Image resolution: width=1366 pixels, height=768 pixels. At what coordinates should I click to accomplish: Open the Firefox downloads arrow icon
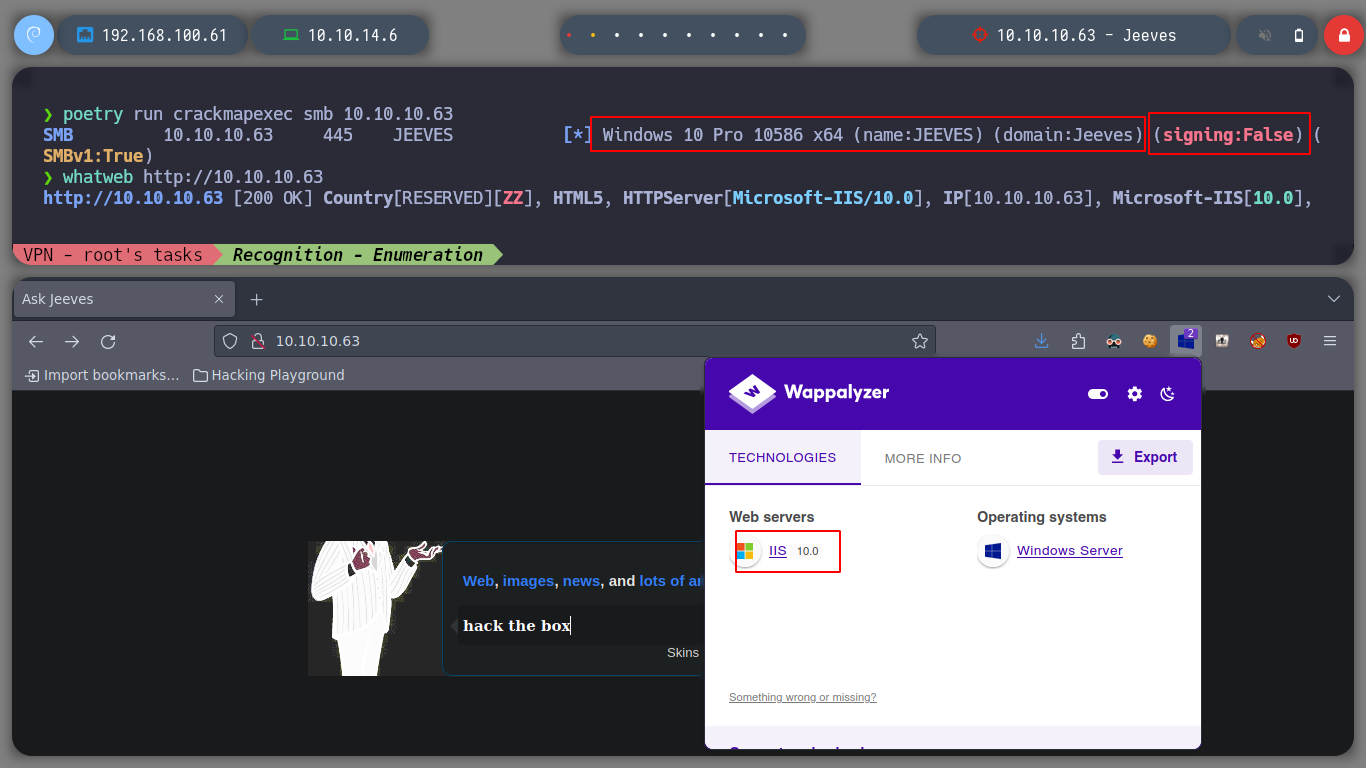pyautogui.click(x=1041, y=341)
